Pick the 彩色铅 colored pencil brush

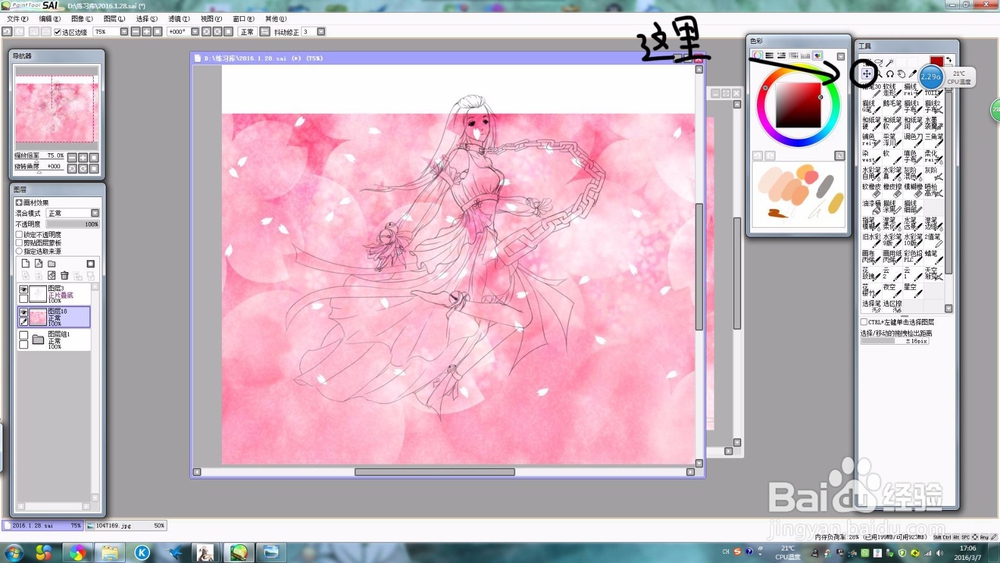tap(913, 258)
